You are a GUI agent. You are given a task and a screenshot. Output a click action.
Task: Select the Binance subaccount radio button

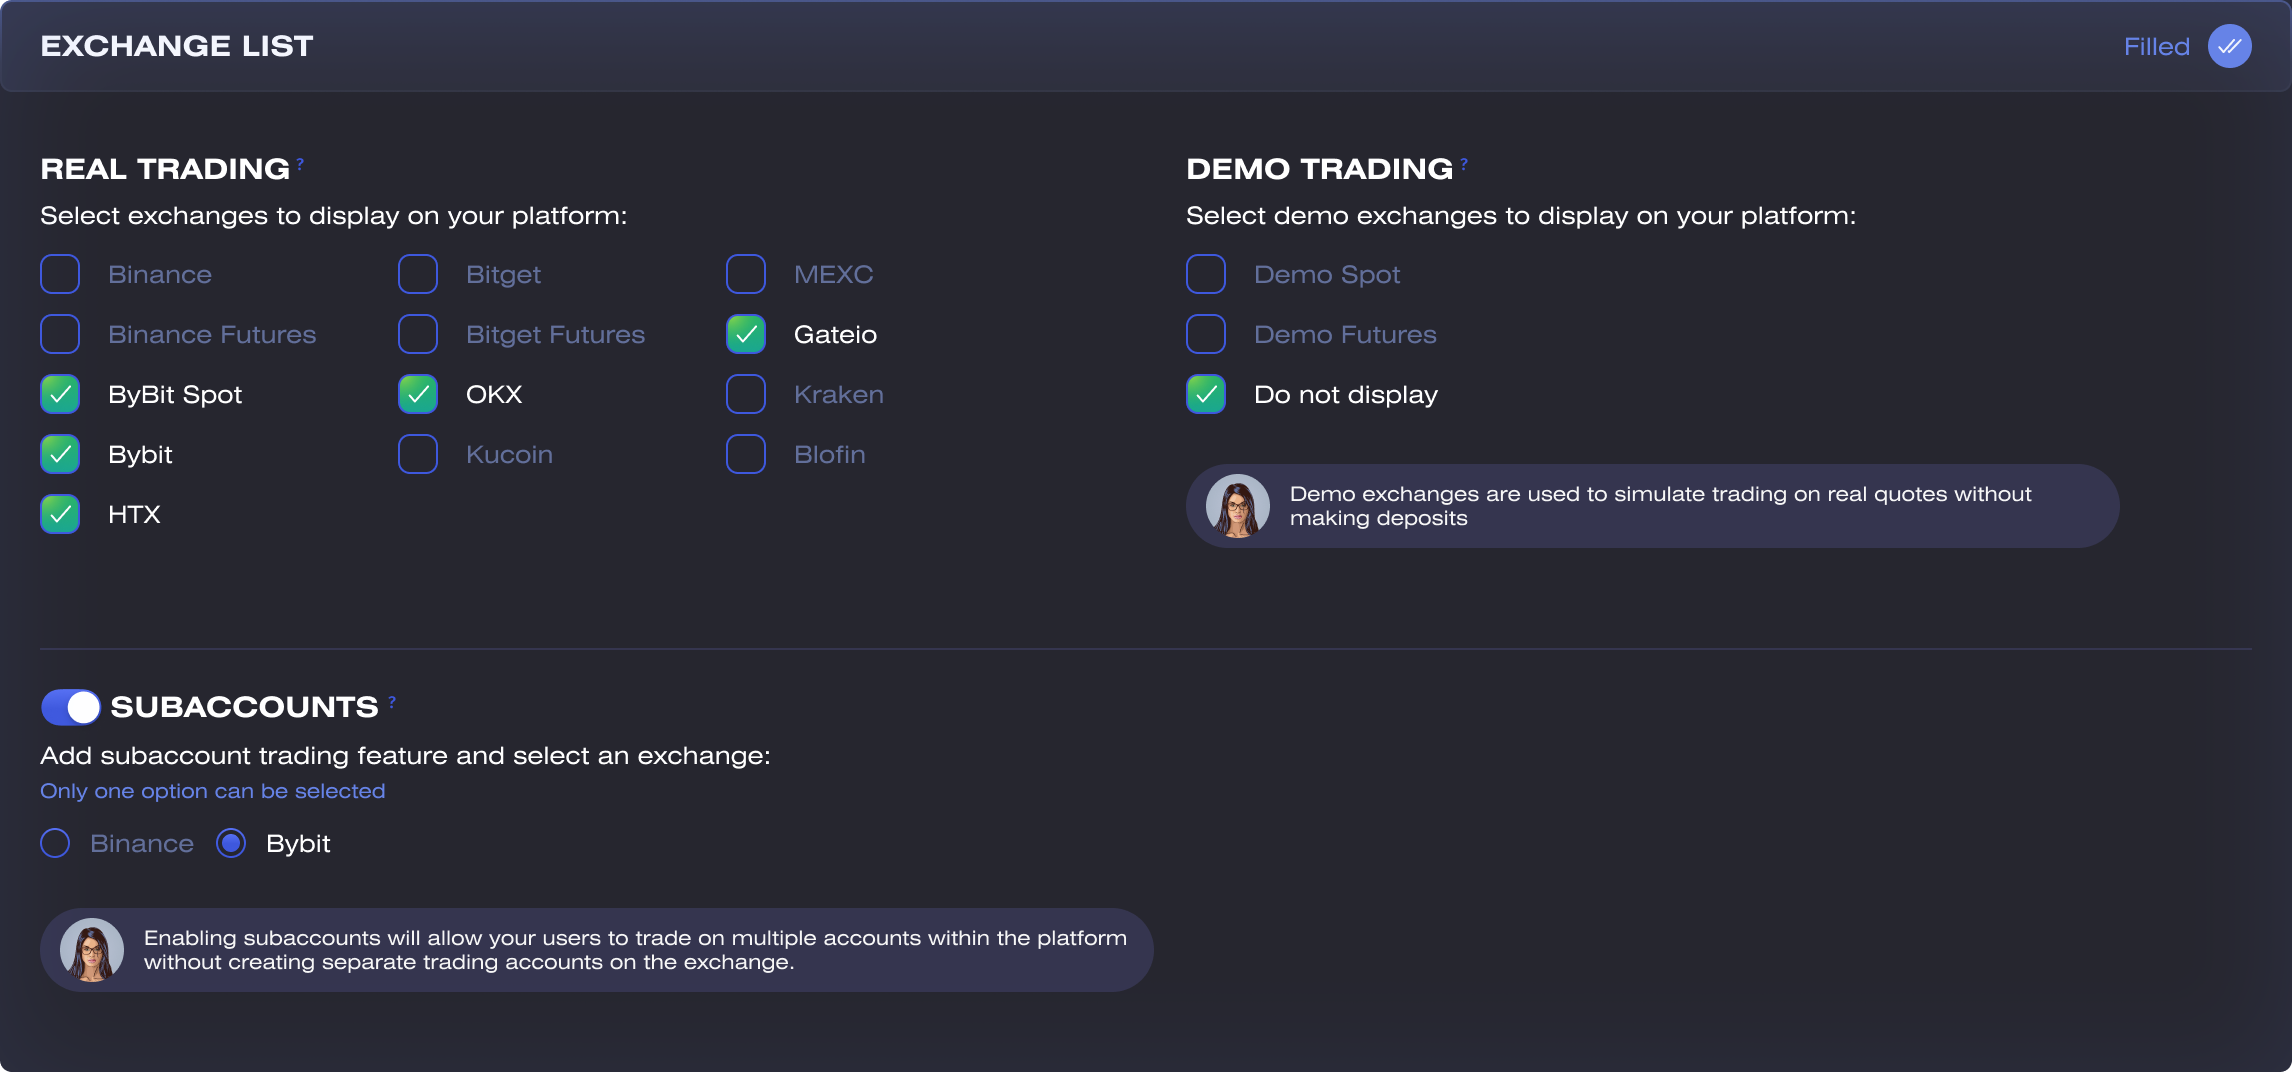click(x=55, y=843)
